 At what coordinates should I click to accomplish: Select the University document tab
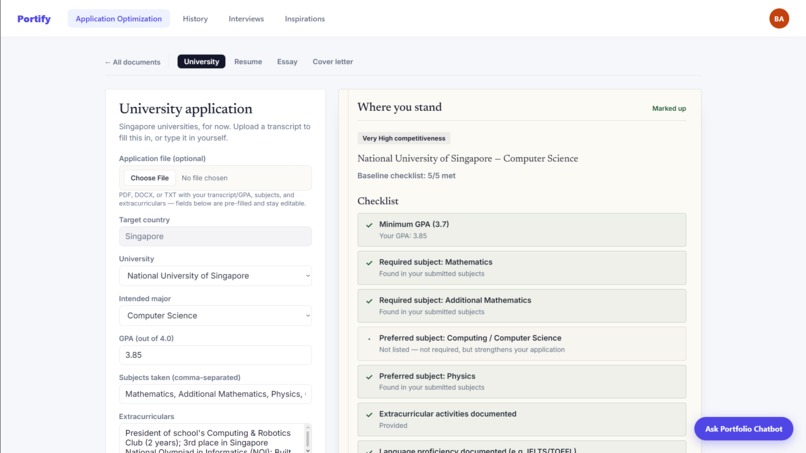tap(202, 62)
